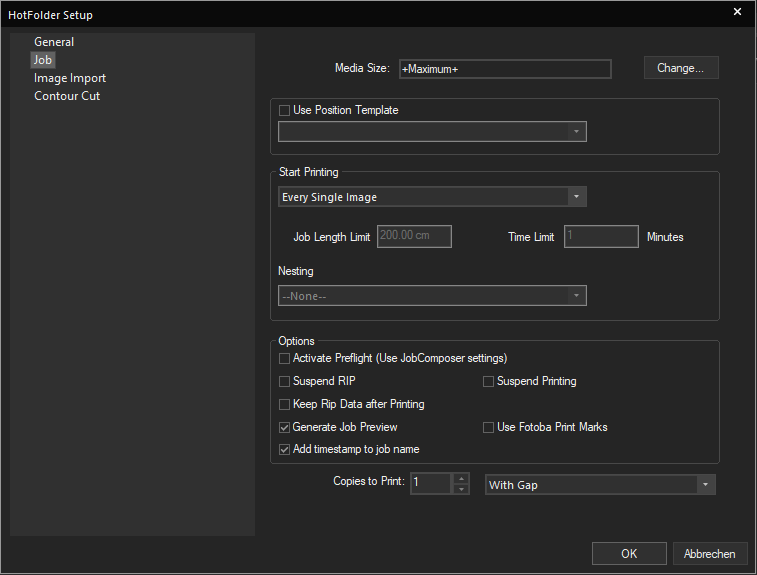Image resolution: width=757 pixels, height=575 pixels.
Task: Click the Job Length Limit field
Action: [x=414, y=237]
